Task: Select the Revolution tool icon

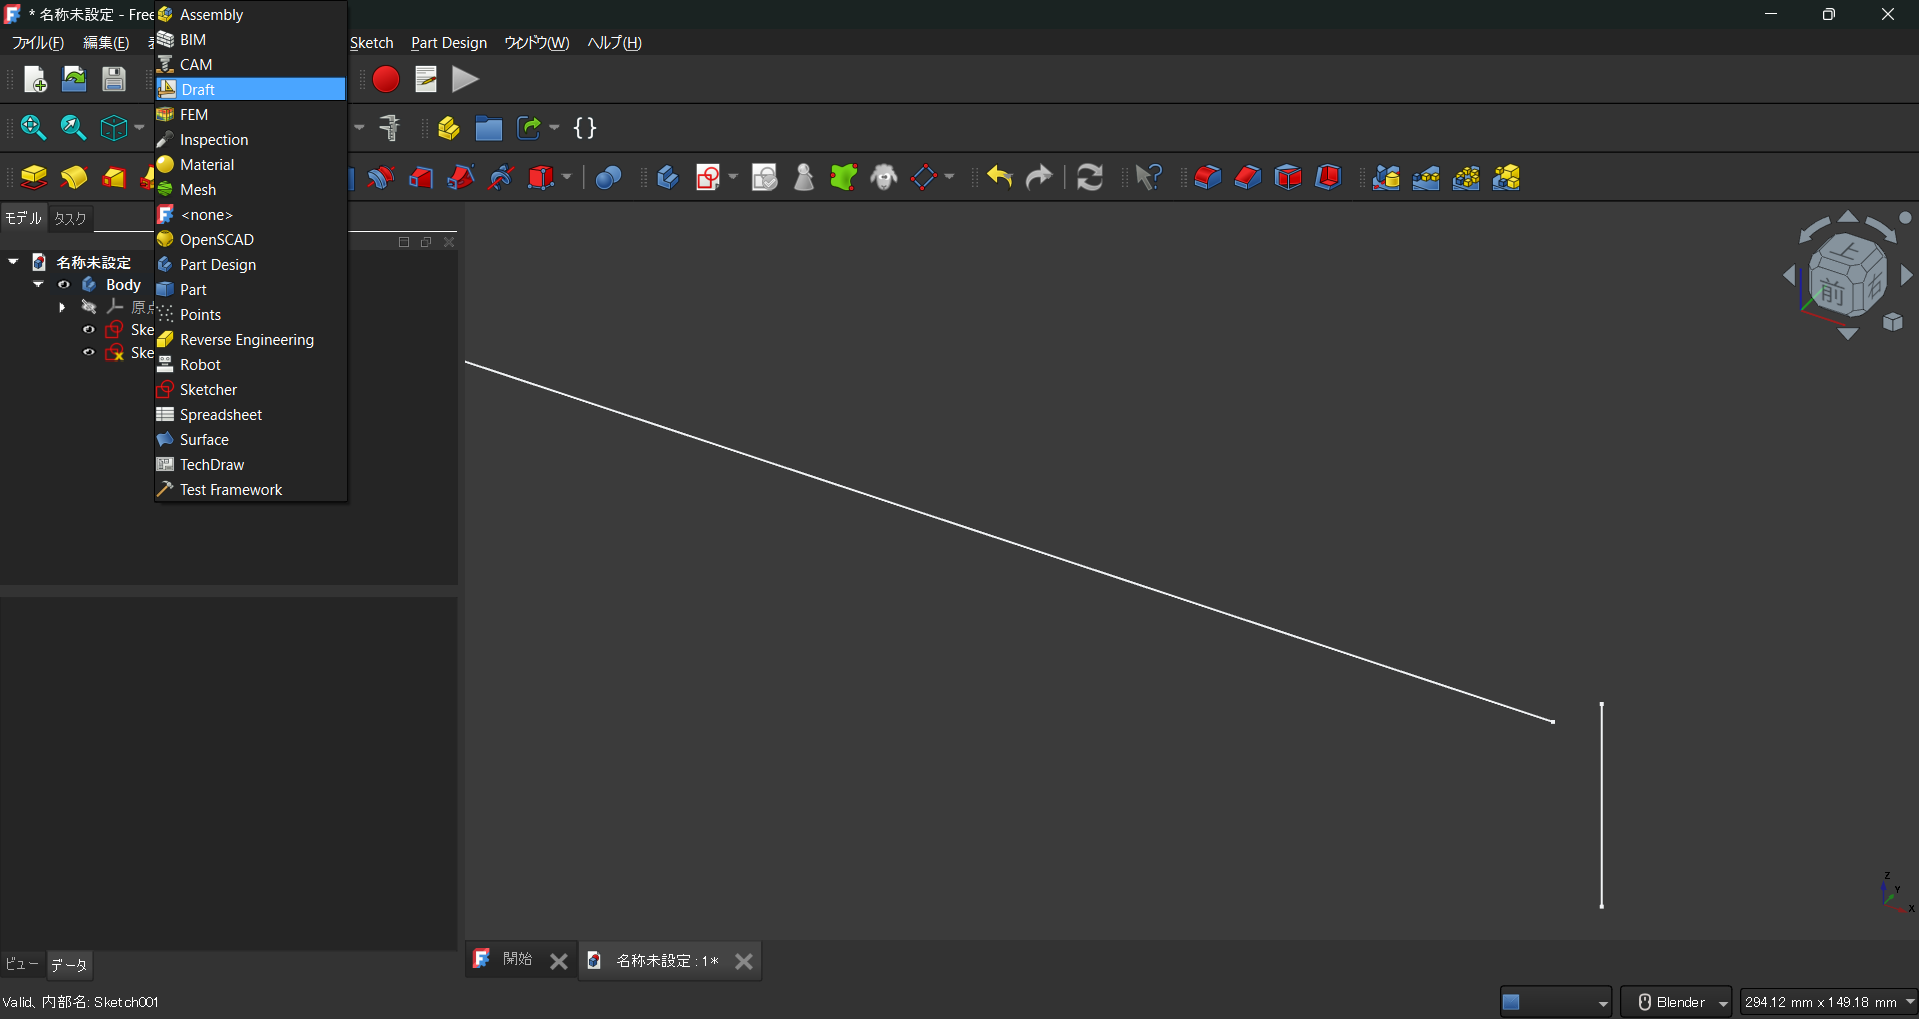Action: (74, 178)
